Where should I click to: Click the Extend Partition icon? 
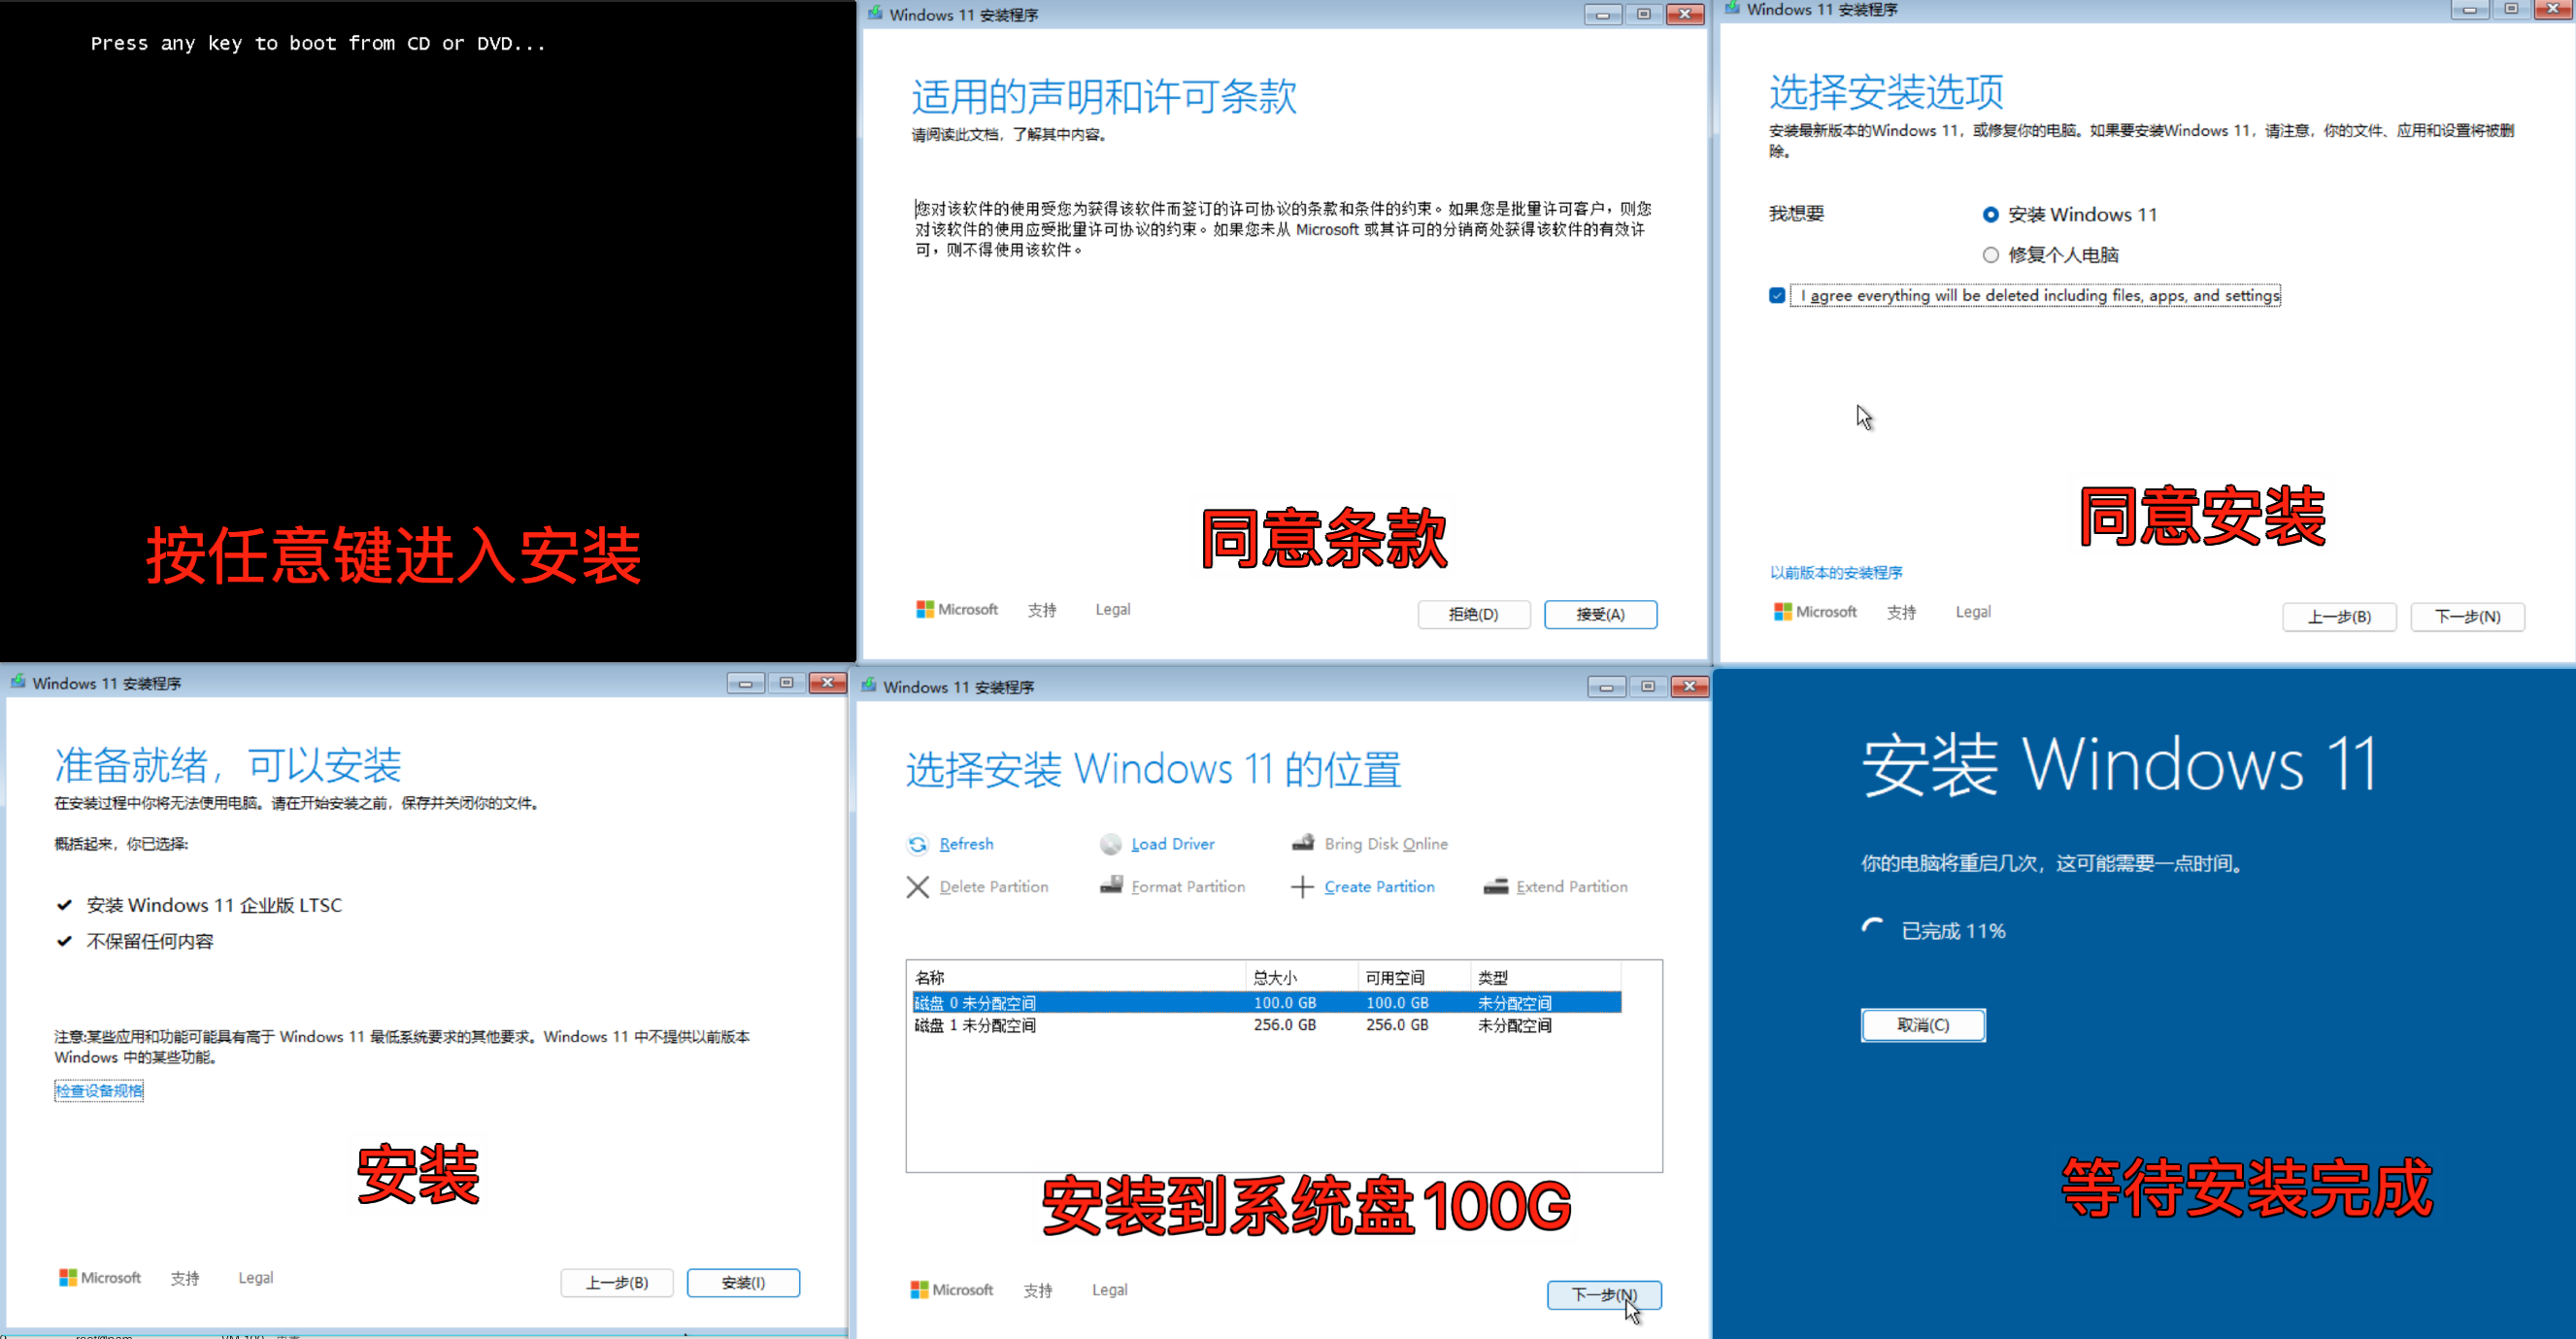pos(1495,887)
